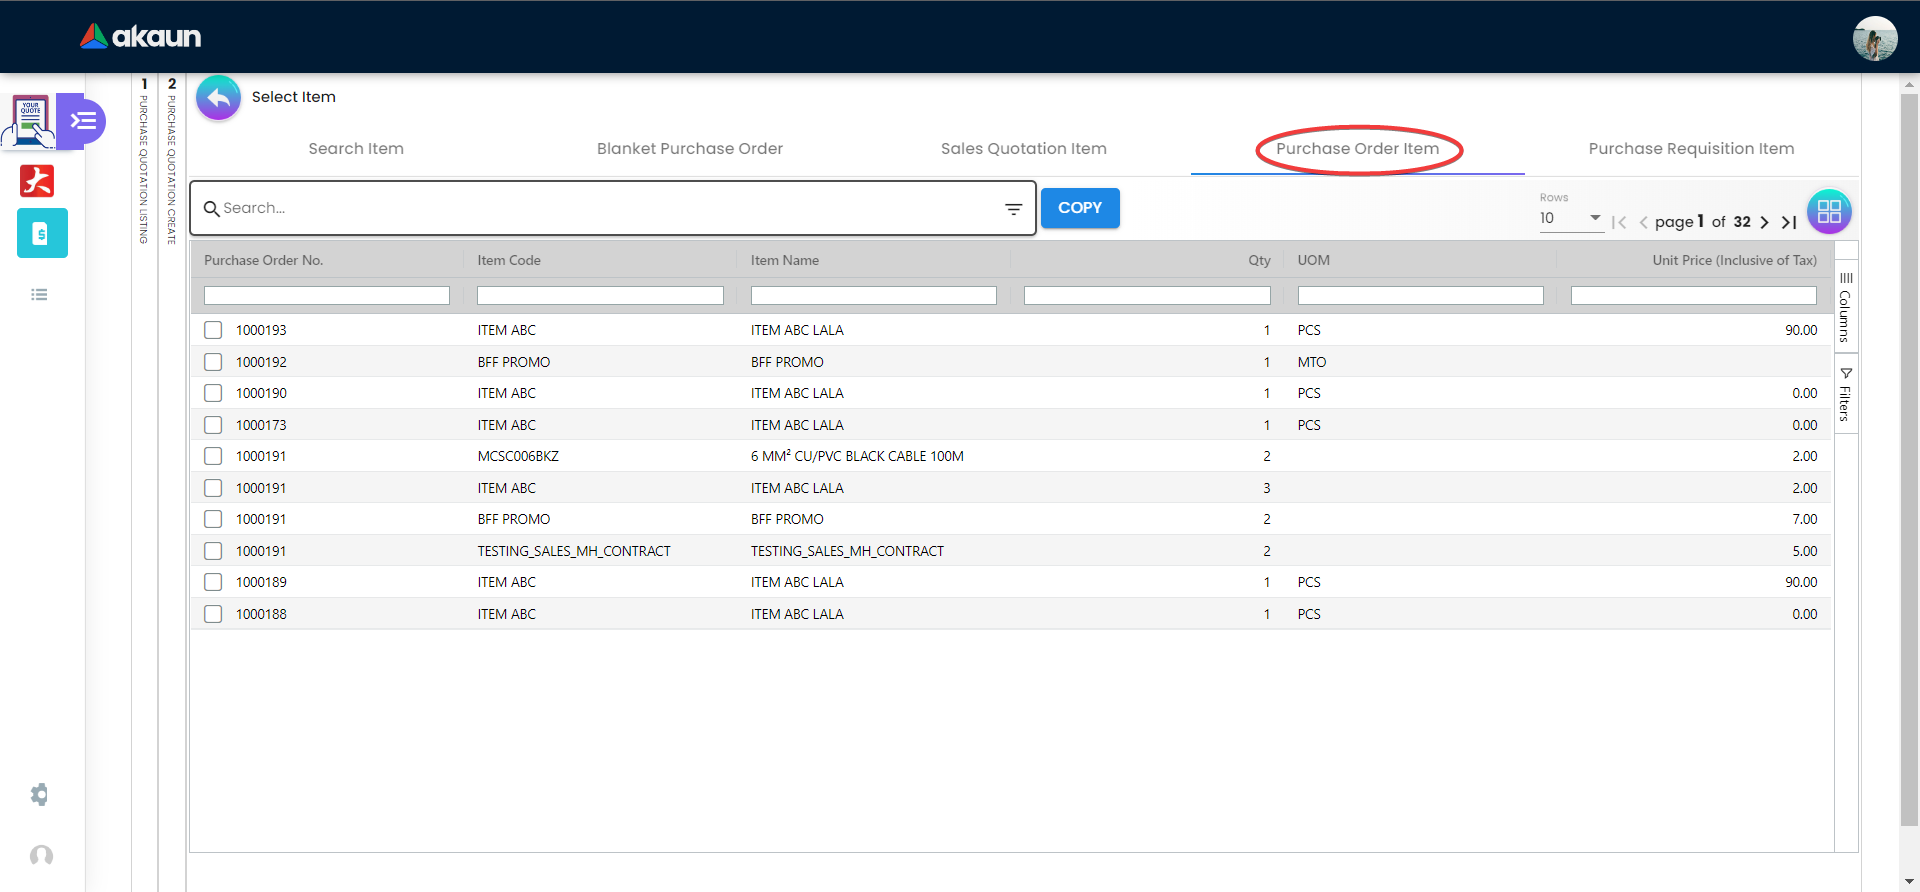
Task: Open the Filters side panel
Action: point(1845,394)
